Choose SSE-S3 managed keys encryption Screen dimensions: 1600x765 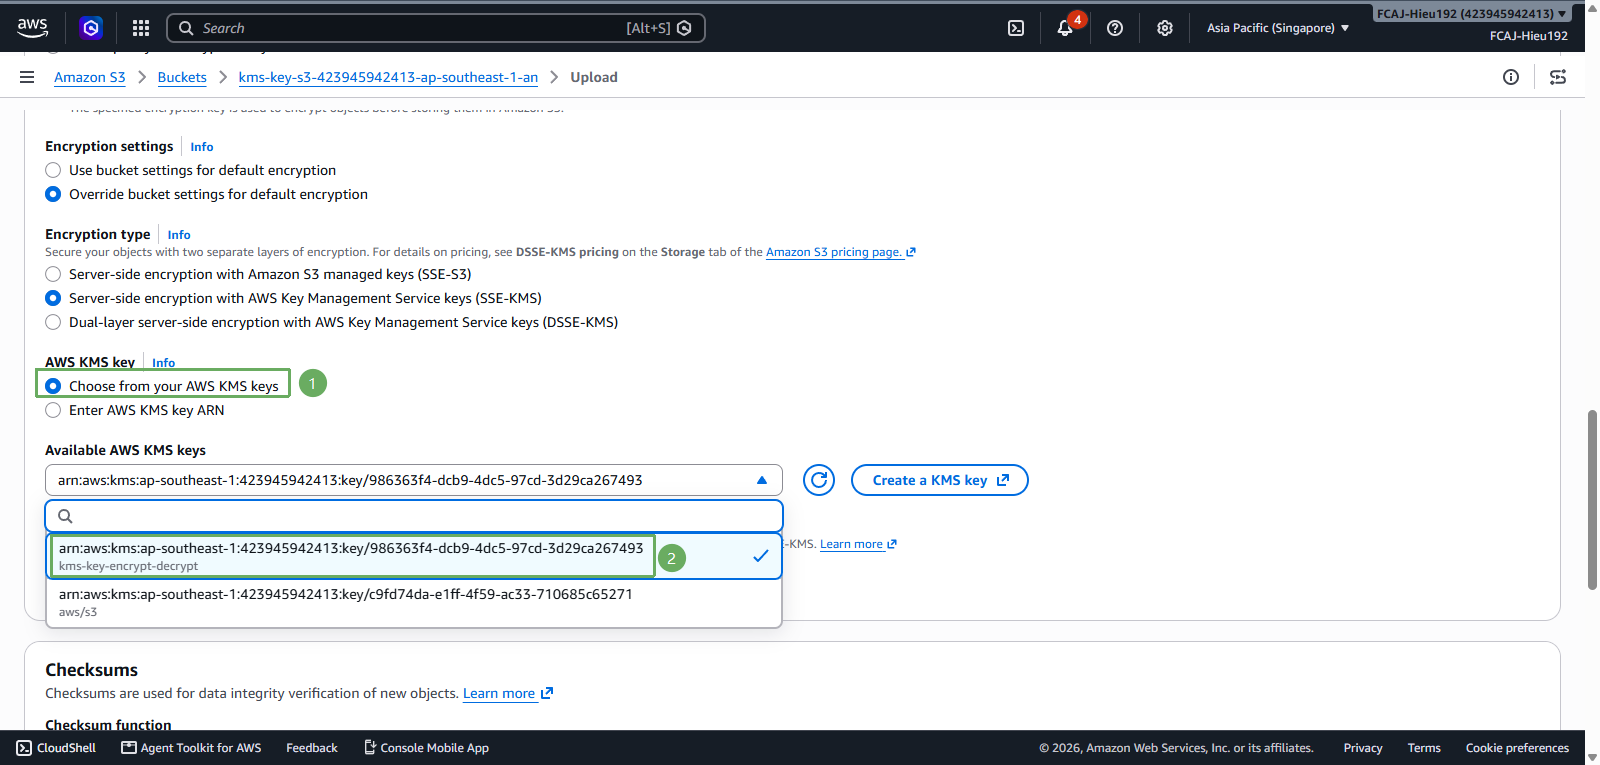pyautogui.click(x=53, y=274)
